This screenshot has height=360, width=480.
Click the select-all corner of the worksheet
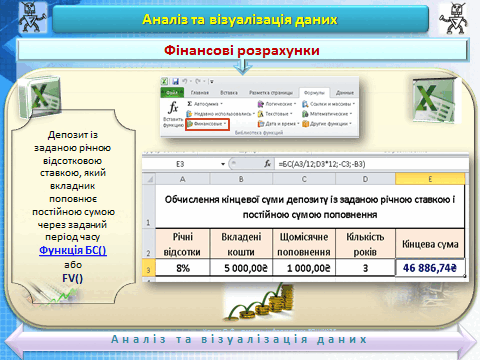pyautogui.click(x=149, y=179)
